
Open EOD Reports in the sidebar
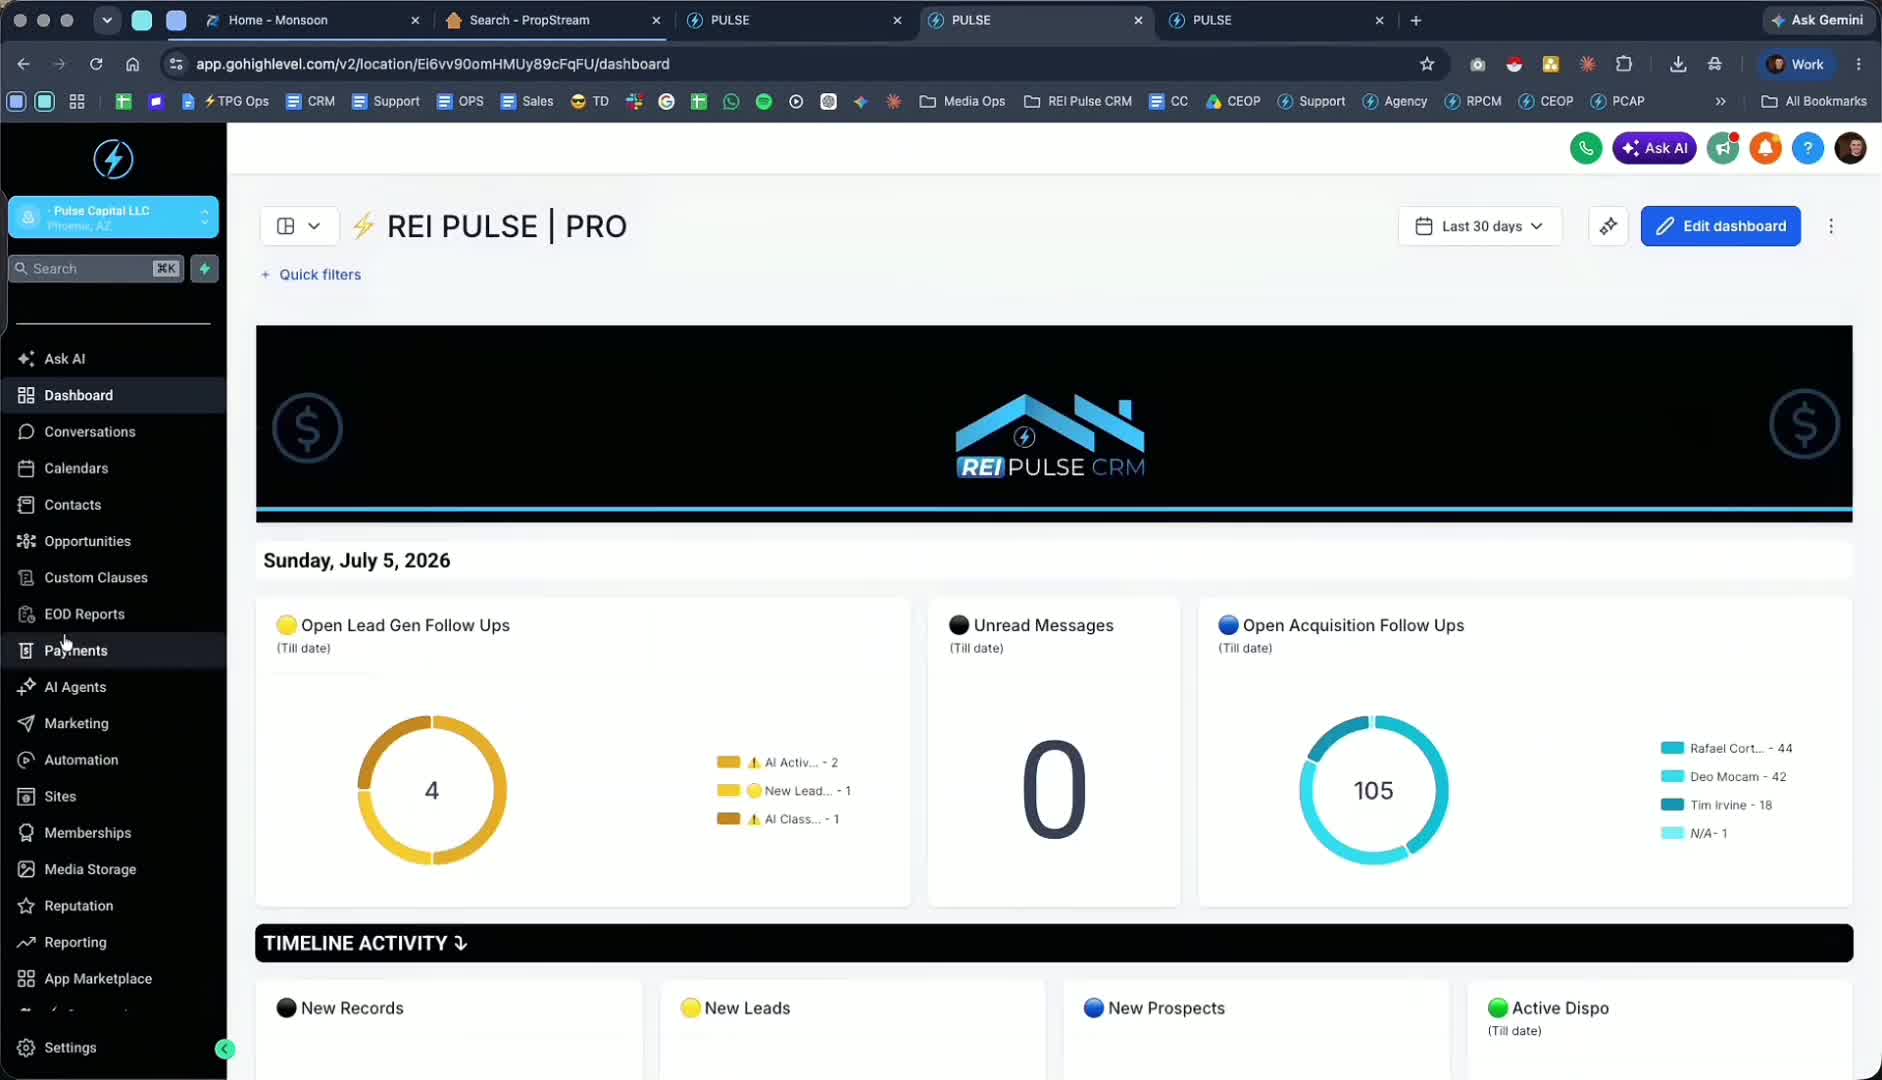pyautogui.click(x=84, y=614)
